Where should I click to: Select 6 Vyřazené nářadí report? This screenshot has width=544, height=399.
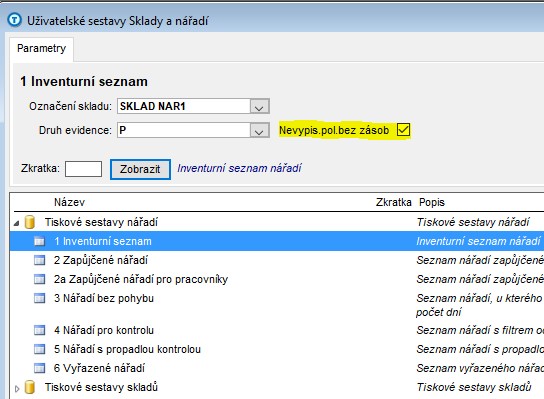pos(99,368)
